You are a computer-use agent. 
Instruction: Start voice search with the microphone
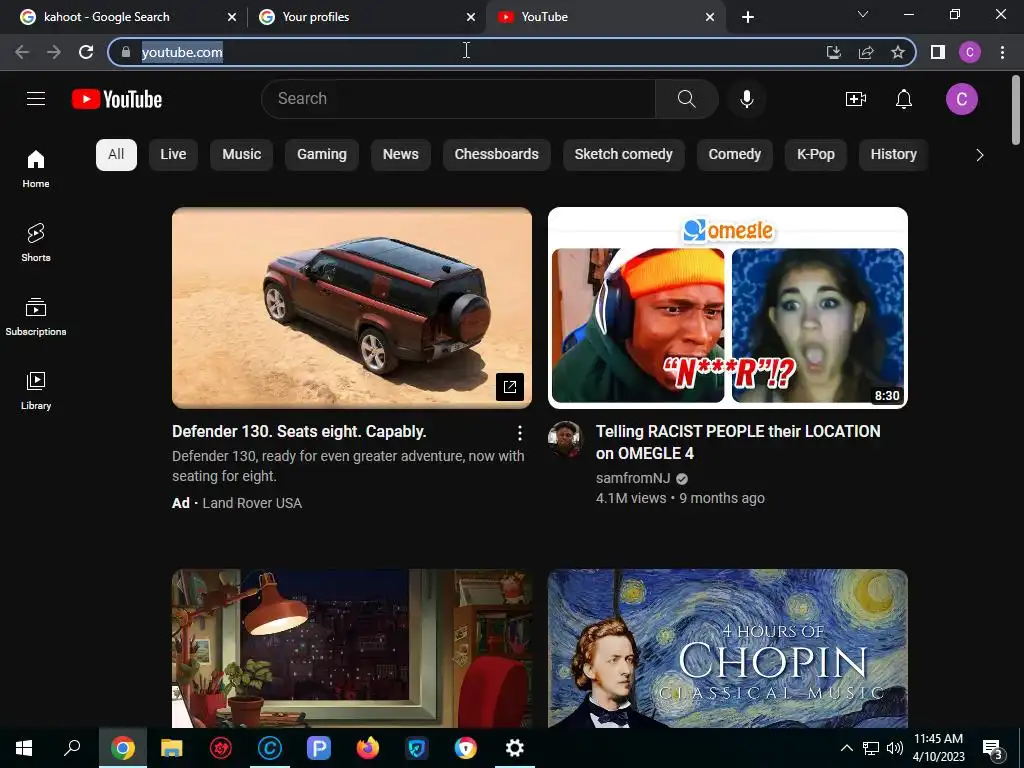[746, 99]
